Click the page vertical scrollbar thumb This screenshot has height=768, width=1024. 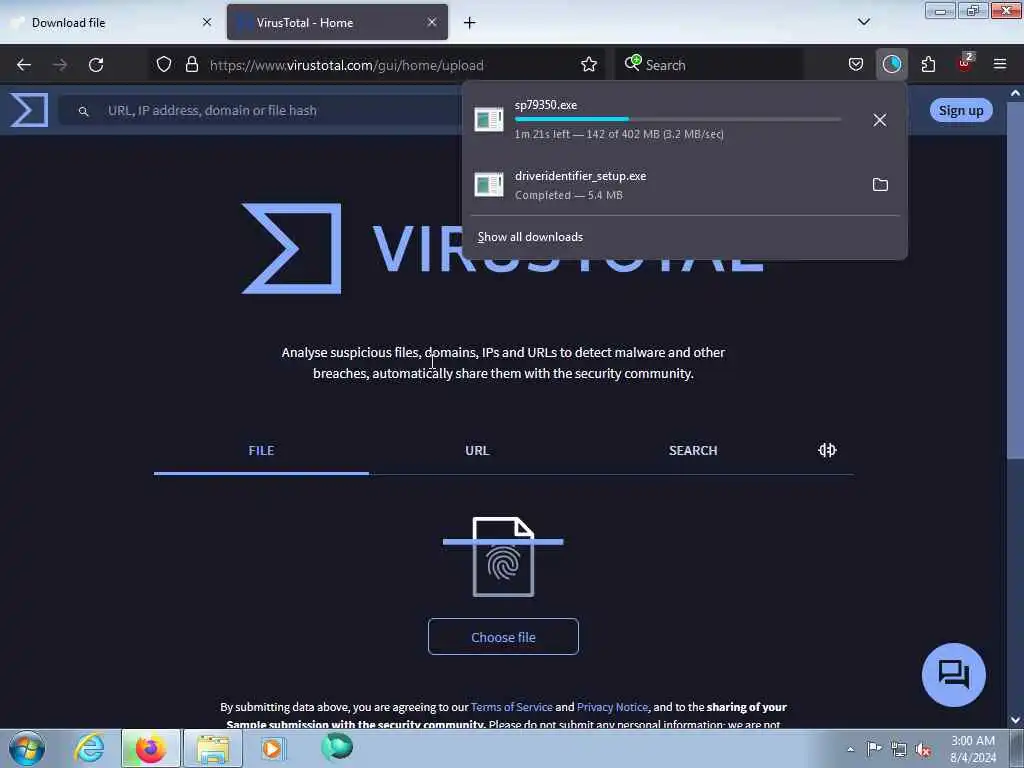click(x=1015, y=281)
